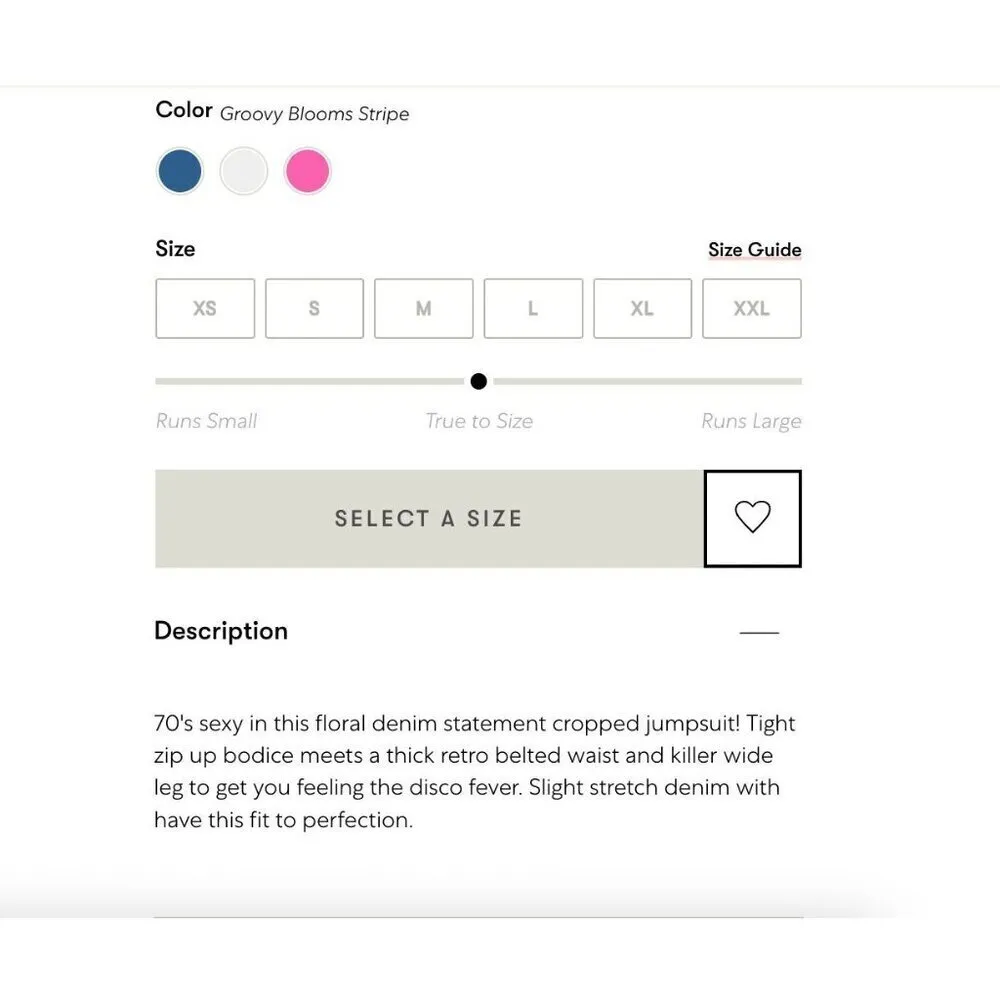Screen dimensions: 1000x1000
Task: Select size L option
Action: click(x=533, y=309)
